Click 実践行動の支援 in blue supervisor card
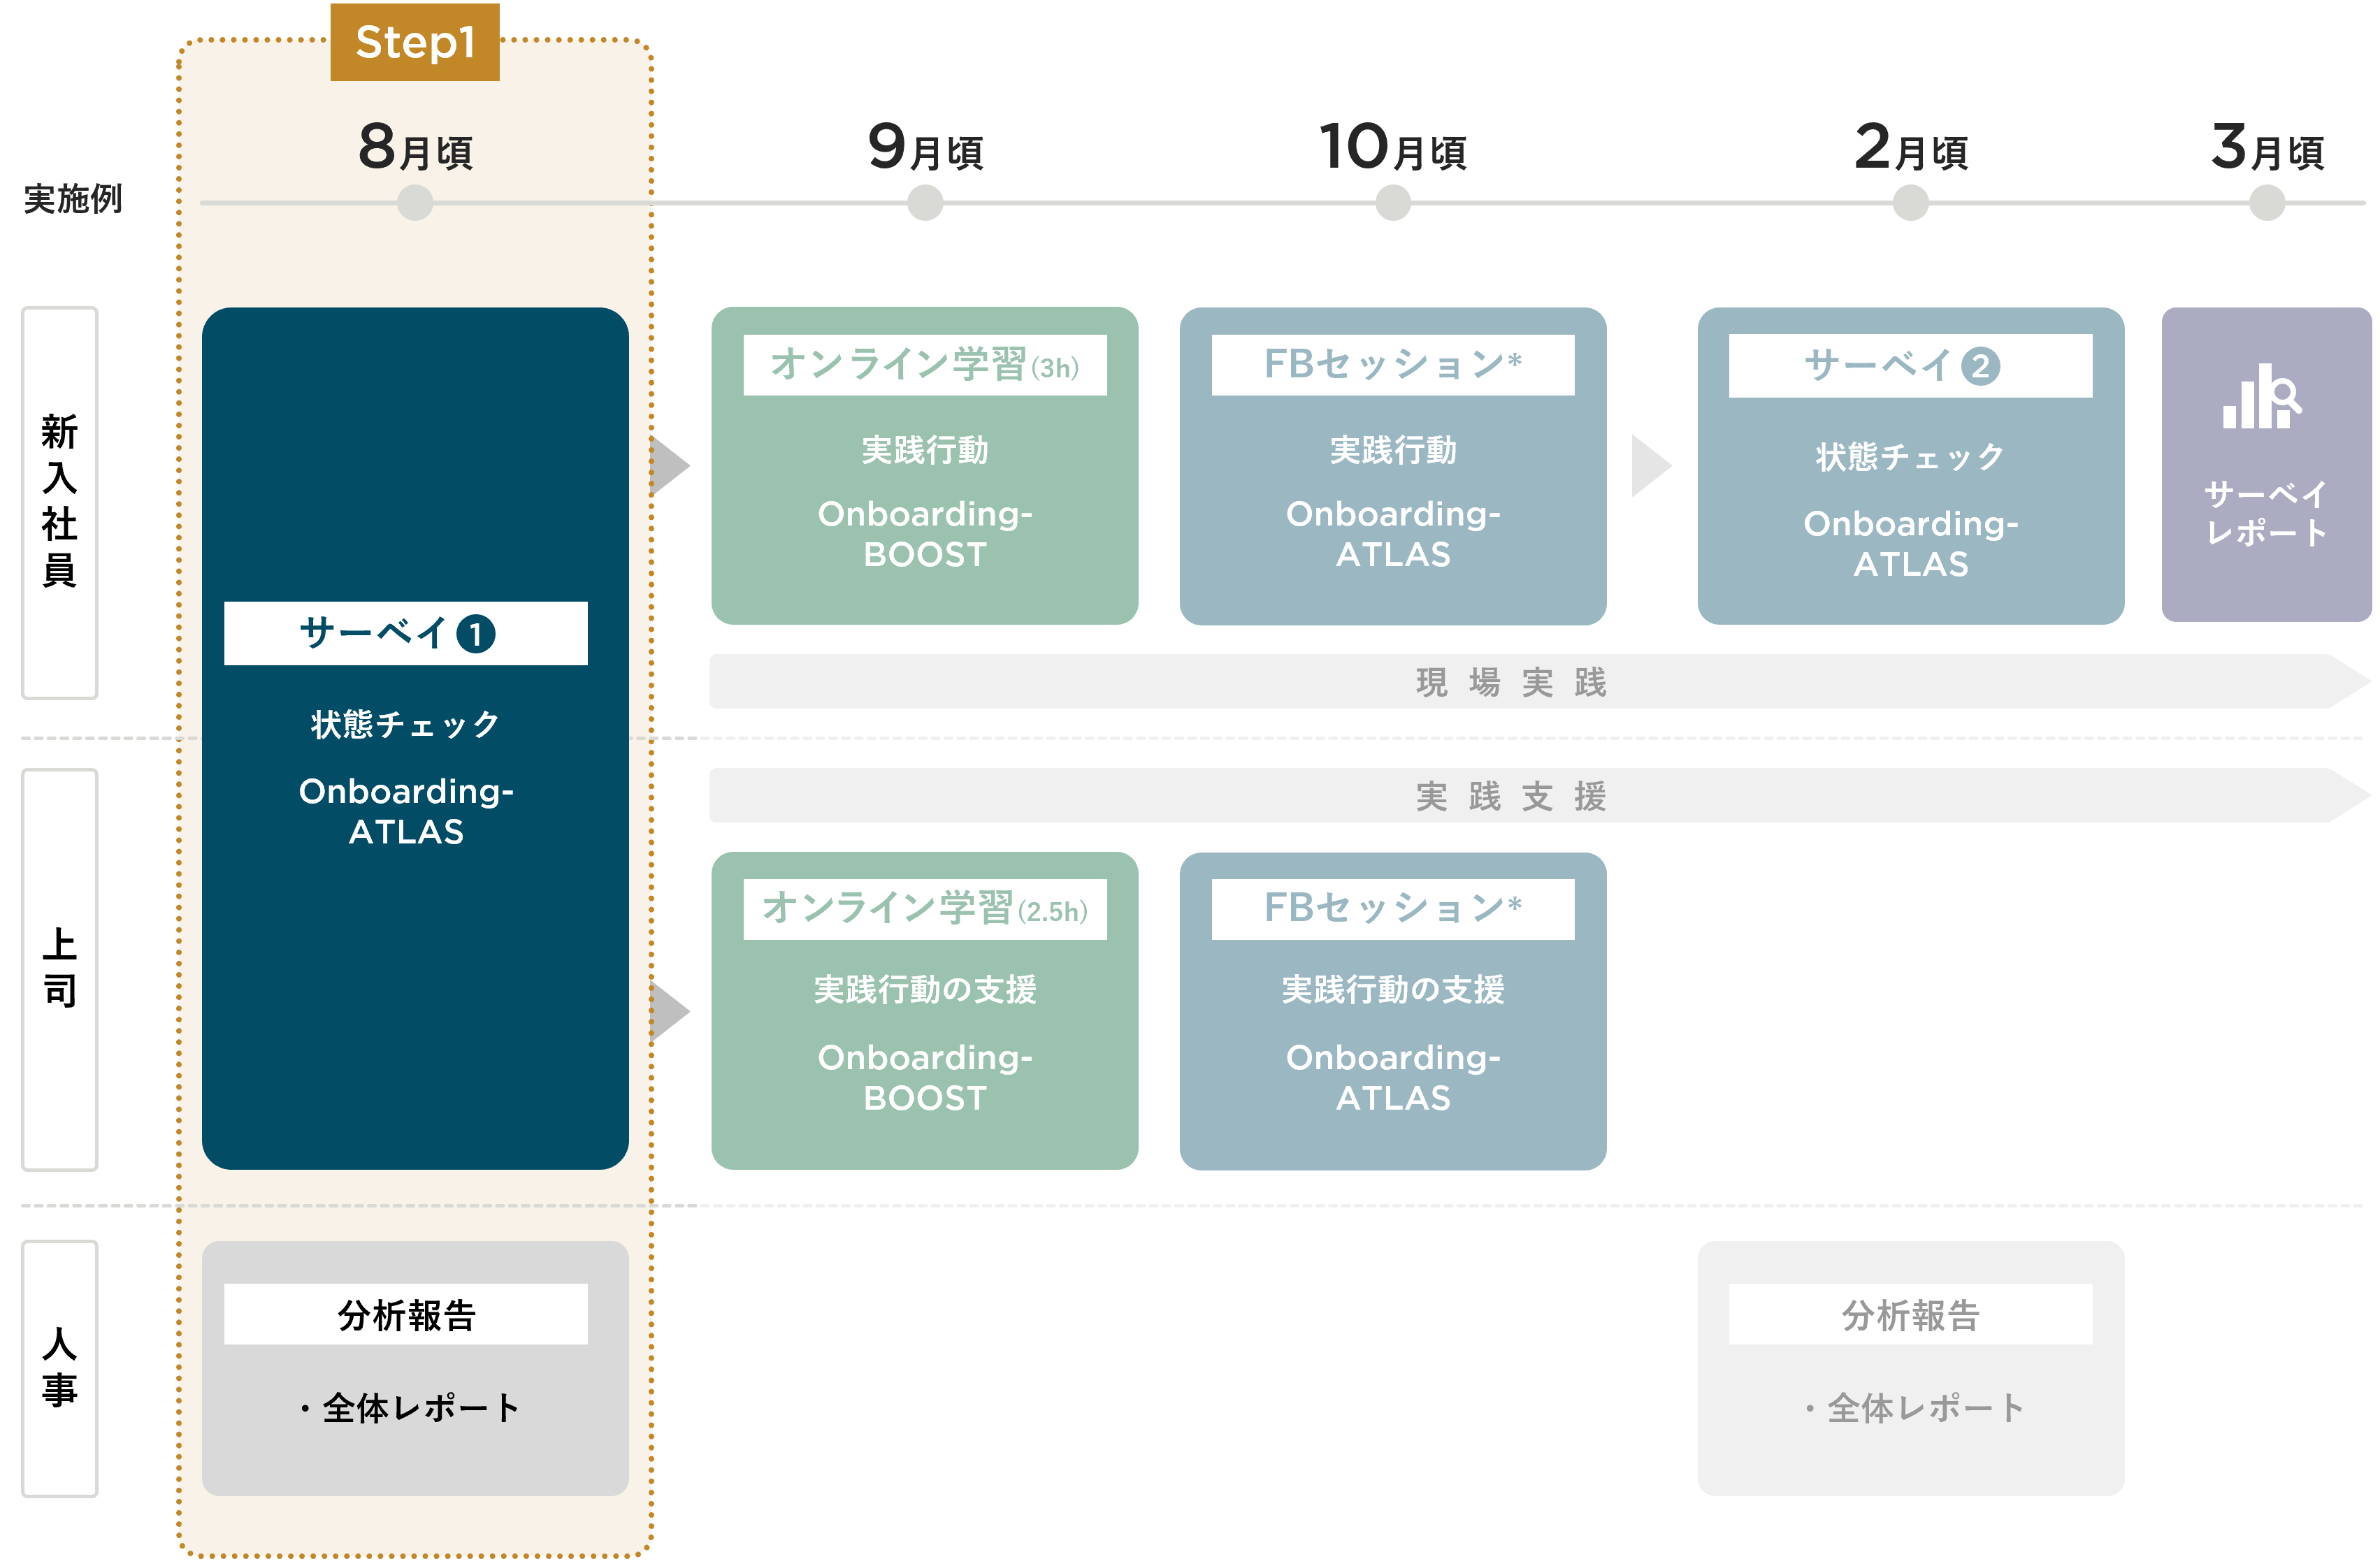The image size is (2380, 1566). [x=1393, y=989]
